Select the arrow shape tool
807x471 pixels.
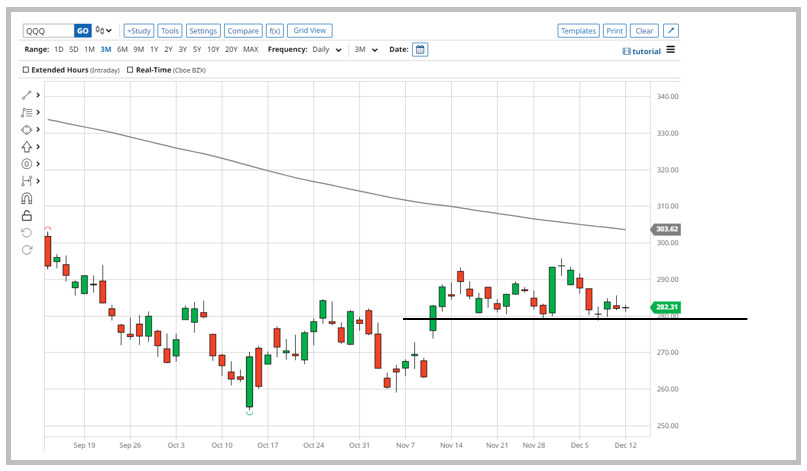coord(27,146)
